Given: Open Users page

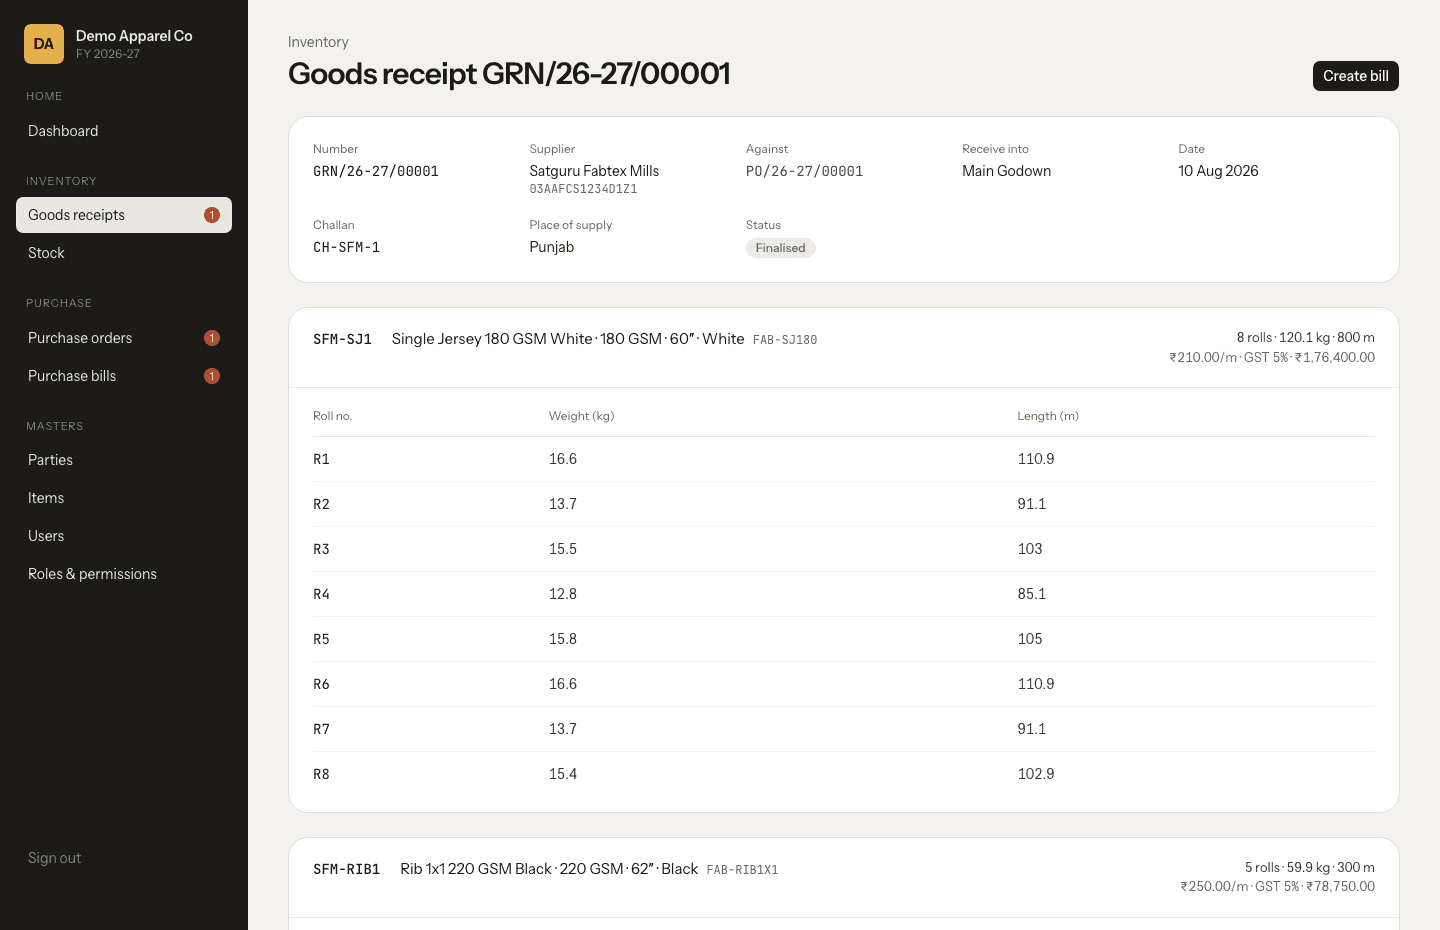Looking at the screenshot, I should pos(124,536).
